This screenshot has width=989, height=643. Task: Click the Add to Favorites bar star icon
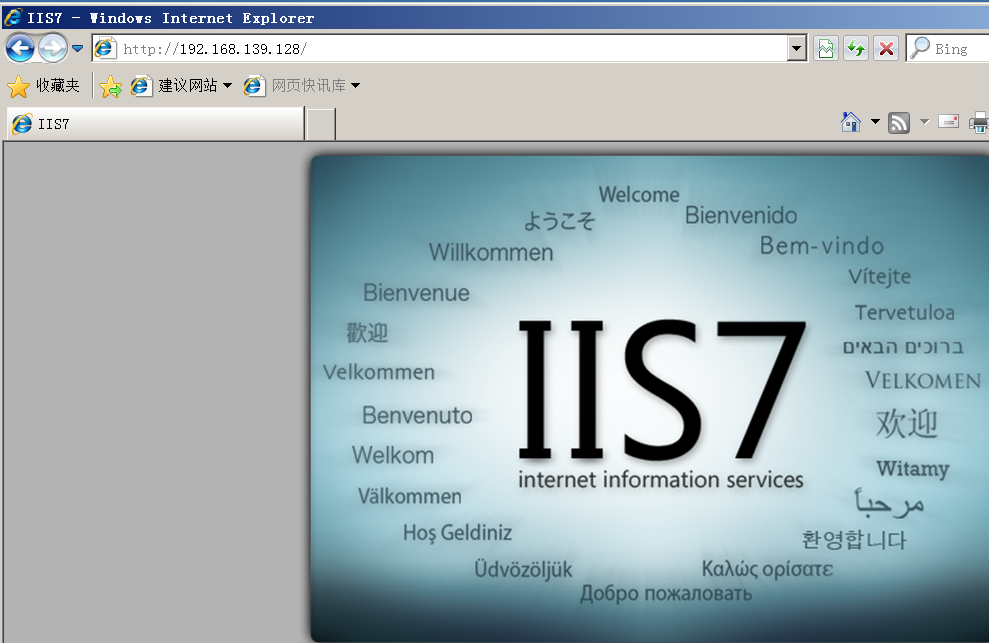point(110,86)
